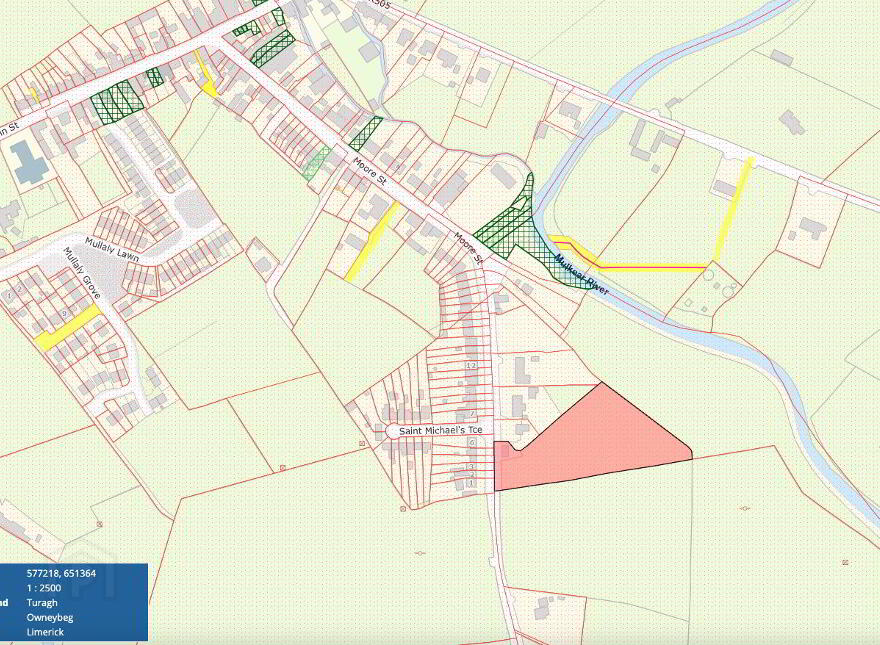Viewport: 880px width, 645px height.
Task: Click the "Mullaly Lawn" street label
Action: pyautogui.click(x=112, y=249)
